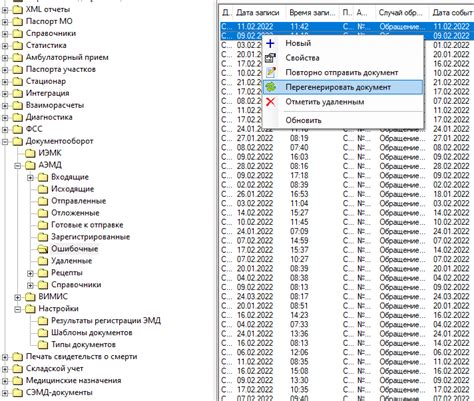474x401 pixels.
Task: Click the 'Стационар' folder icon
Action: click(x=17, y=81)
